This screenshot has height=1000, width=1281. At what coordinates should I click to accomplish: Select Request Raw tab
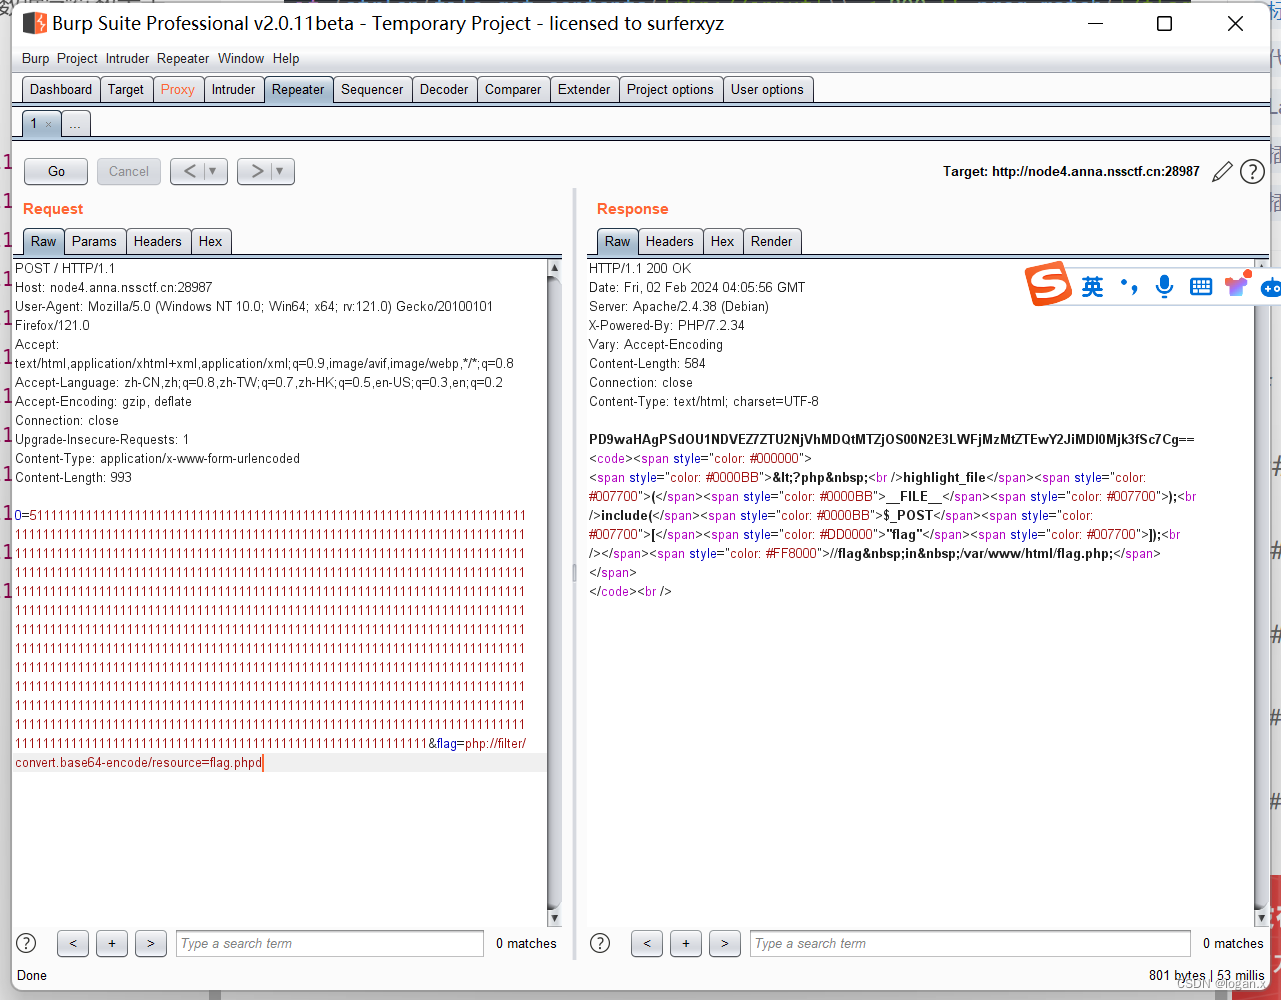[44, 241]
